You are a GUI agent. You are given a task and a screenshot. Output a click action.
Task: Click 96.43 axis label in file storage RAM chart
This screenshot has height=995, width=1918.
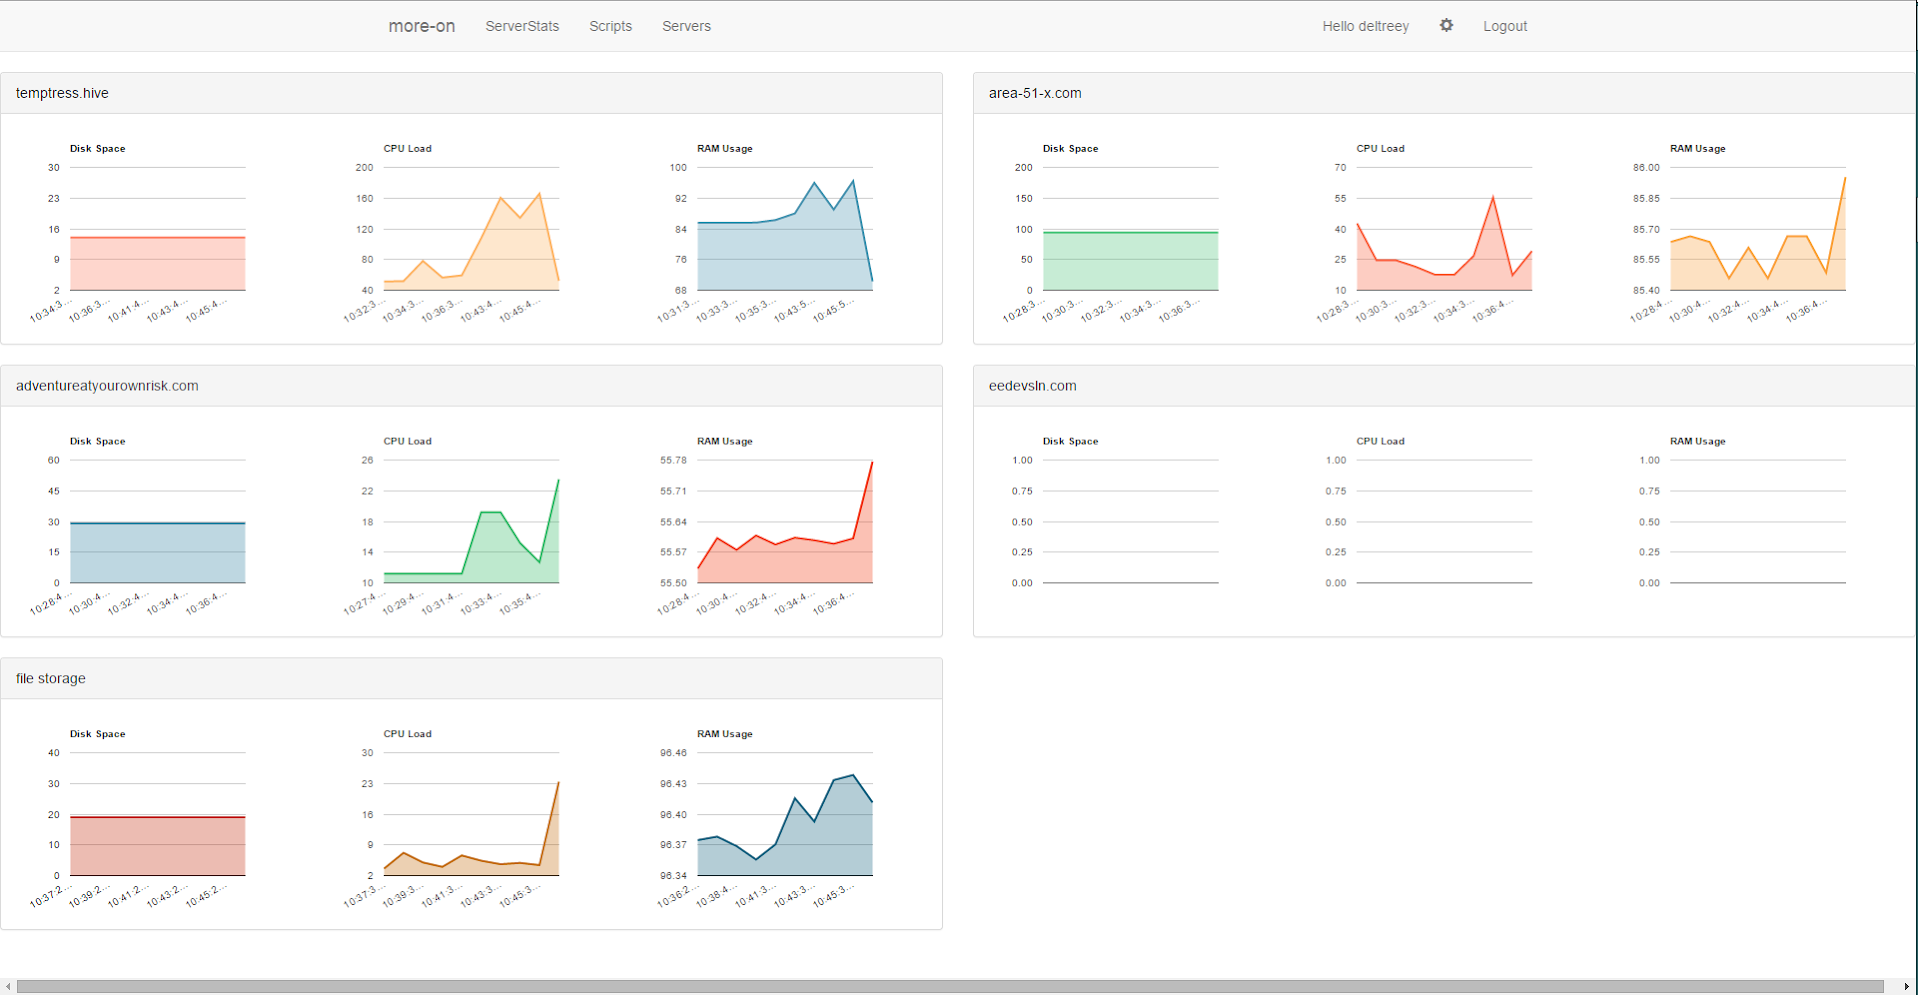tap(673, 784)
